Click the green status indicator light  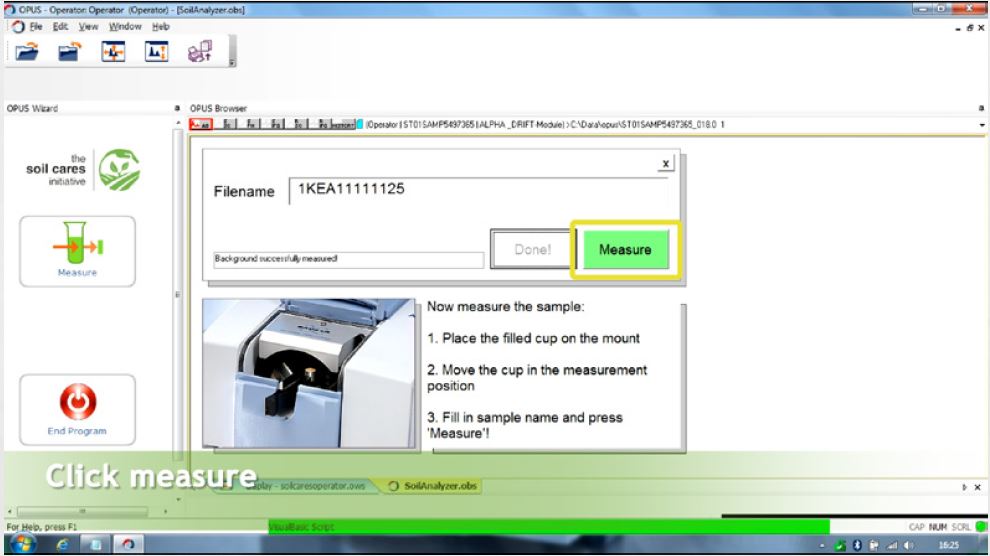click(981, 526)
